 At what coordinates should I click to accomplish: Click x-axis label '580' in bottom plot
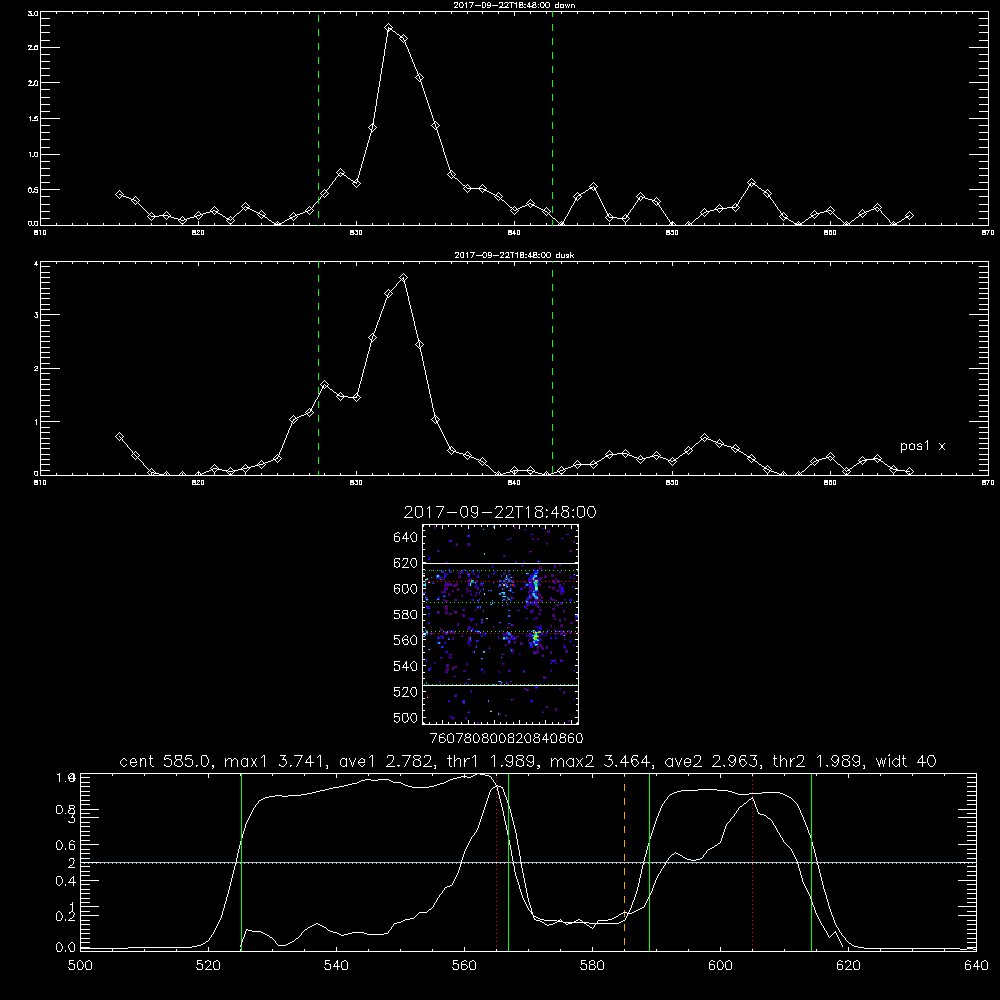[x=592, y=966]
